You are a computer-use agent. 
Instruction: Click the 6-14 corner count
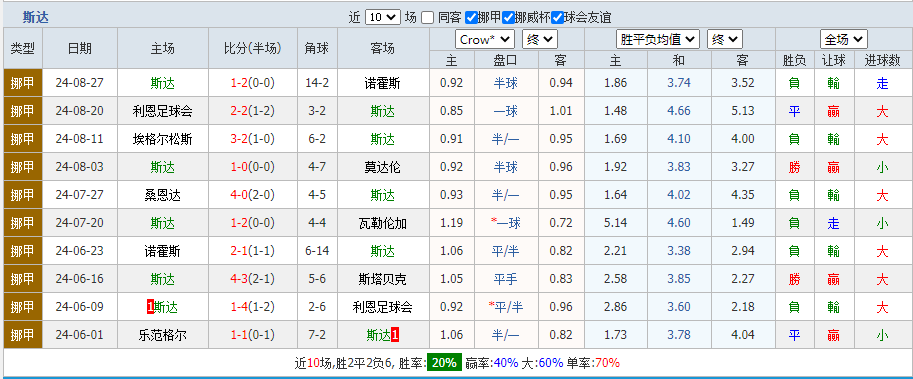click(317, 251)
